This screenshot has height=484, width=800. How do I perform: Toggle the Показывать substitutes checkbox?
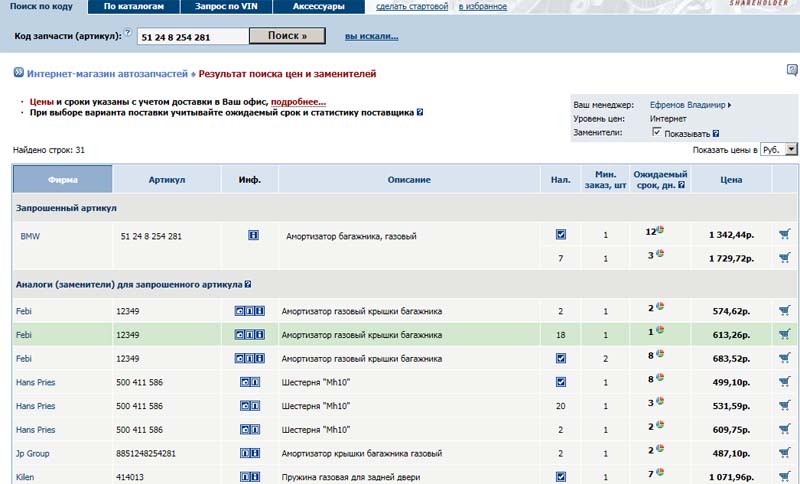point(657,132)
